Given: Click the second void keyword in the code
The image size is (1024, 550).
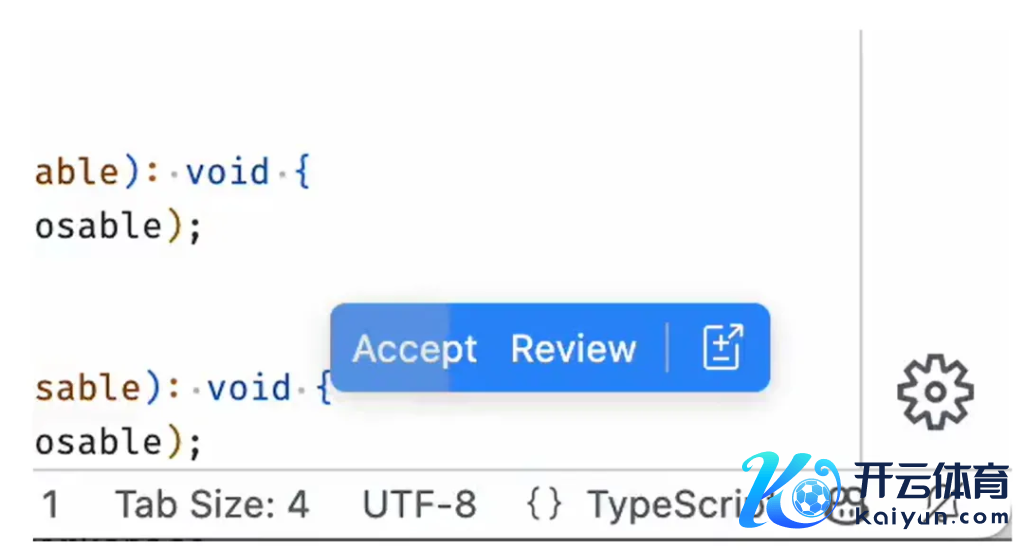Looking at the screenshot, I should [x=249, y=387].
